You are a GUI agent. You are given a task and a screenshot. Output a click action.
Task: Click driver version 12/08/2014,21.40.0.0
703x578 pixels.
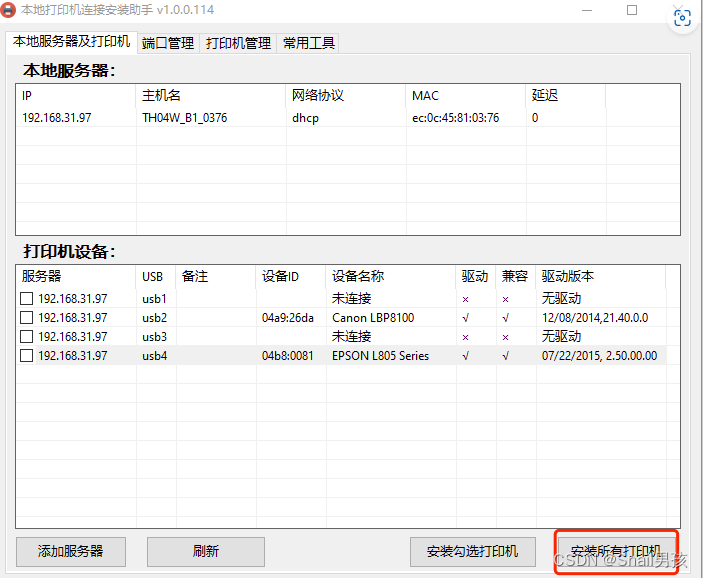(x=595, y=318)
